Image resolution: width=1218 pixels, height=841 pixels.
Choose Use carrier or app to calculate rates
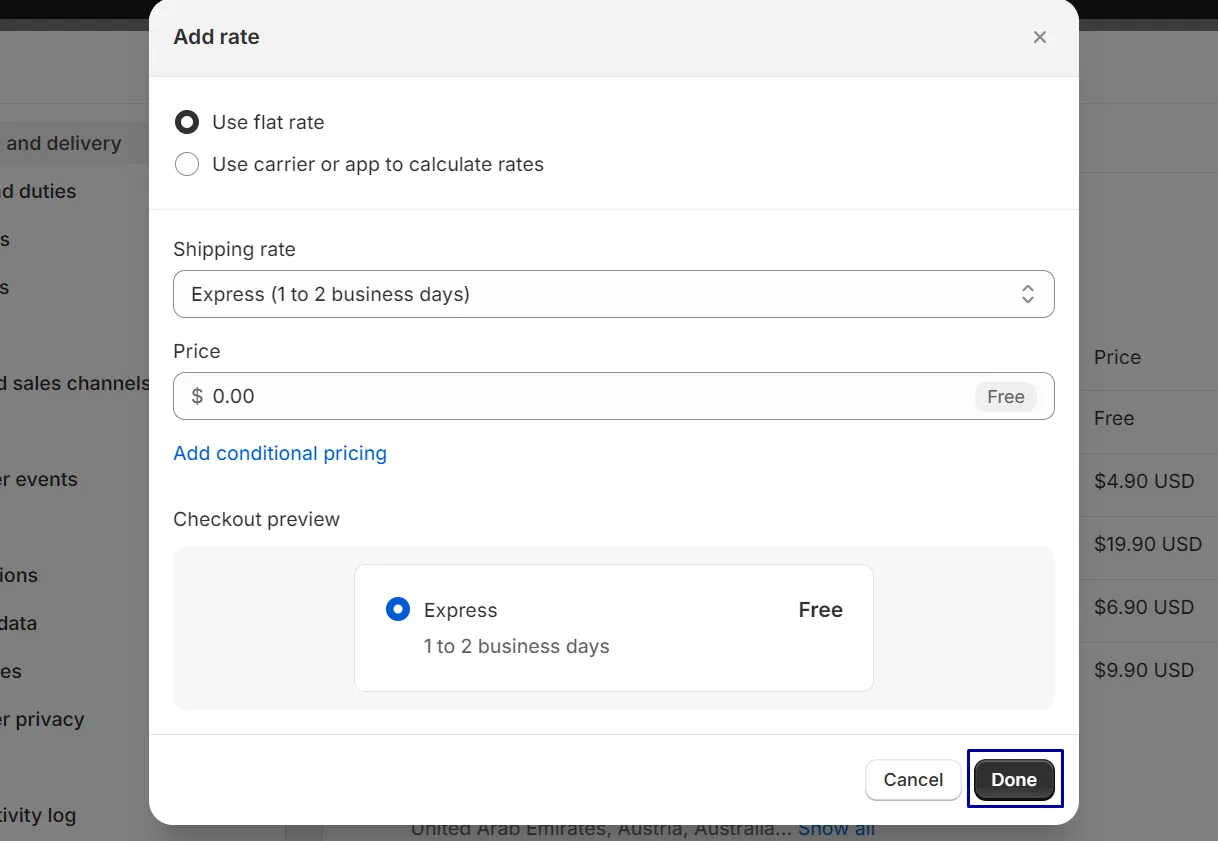click(187, 164)
